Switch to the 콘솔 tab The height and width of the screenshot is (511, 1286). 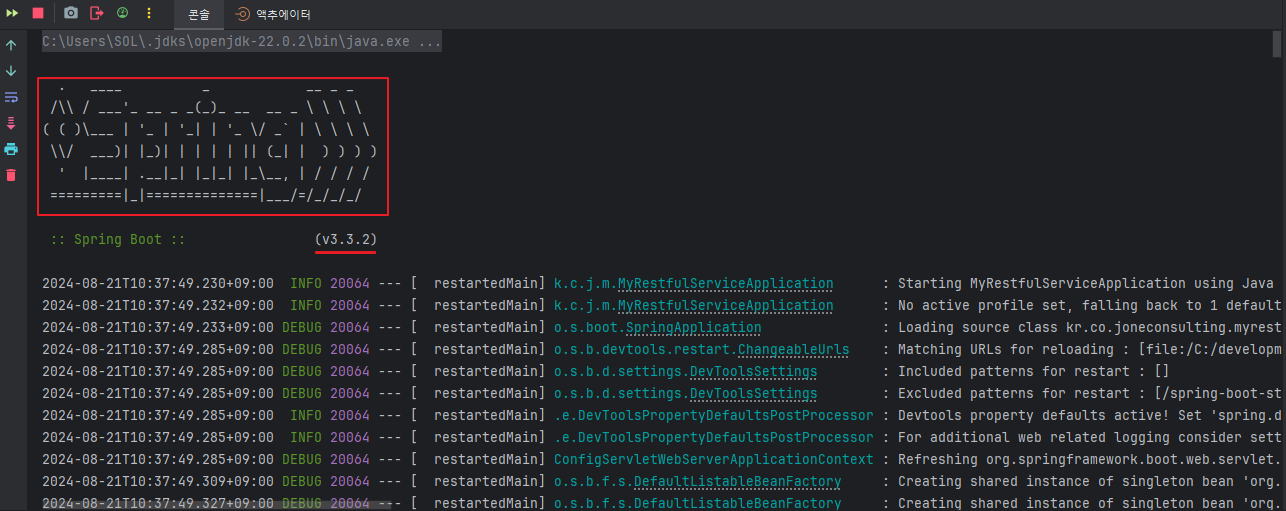200,14
